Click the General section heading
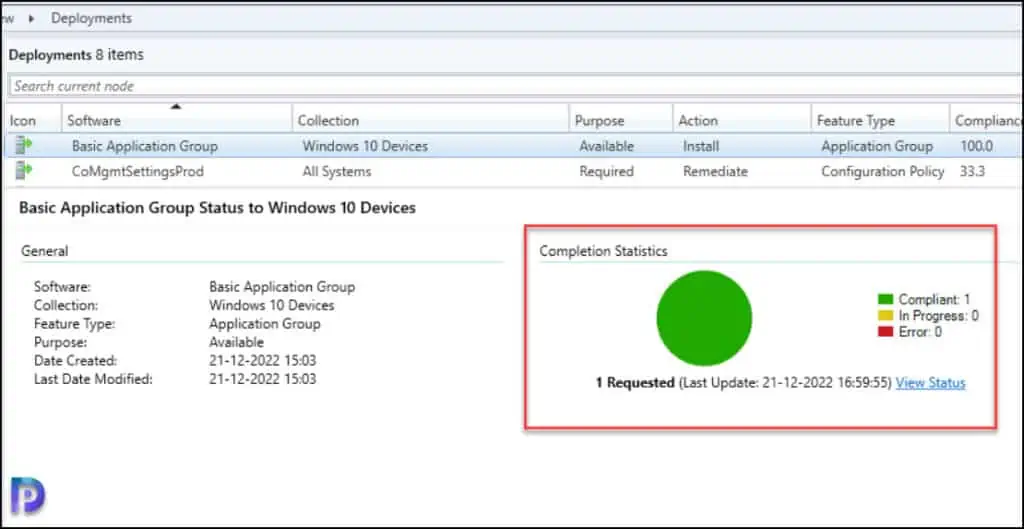The width and height of the screenshot is (1024, 529). (x=44, y=251)
